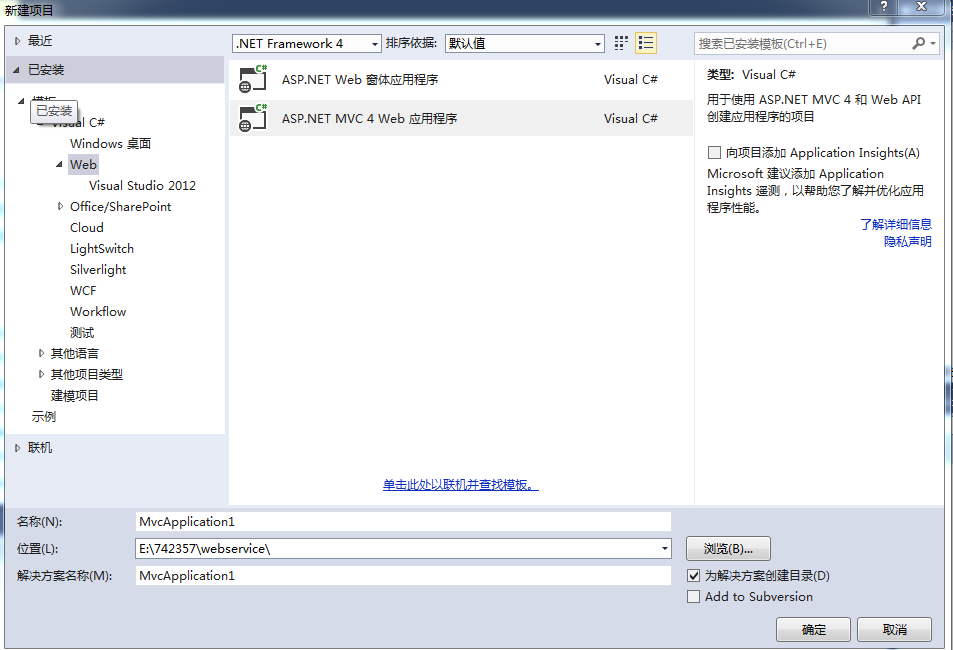Viewport: 953px width, 650px height.
Task: Select WCF tree item
Action: click(83, 290)
